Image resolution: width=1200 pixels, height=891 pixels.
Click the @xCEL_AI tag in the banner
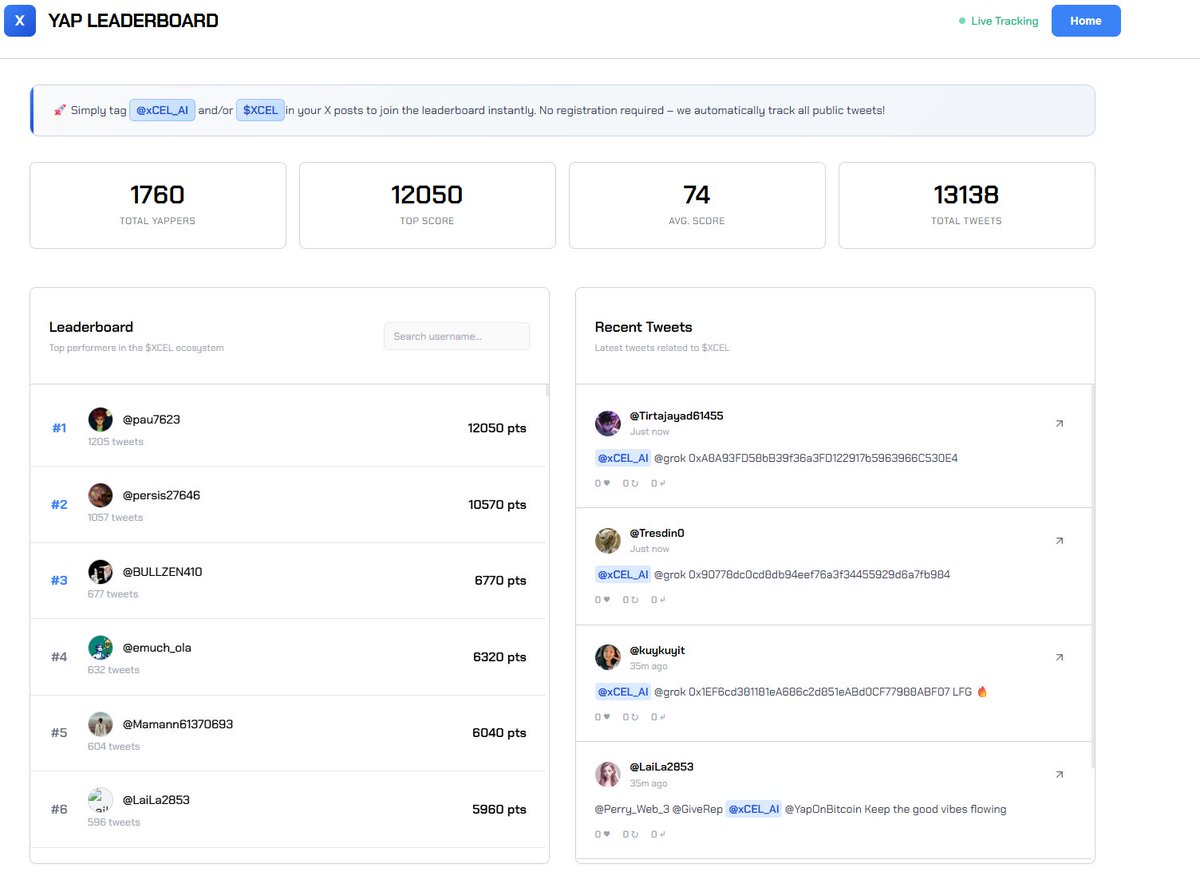click(x=162, y=110)
